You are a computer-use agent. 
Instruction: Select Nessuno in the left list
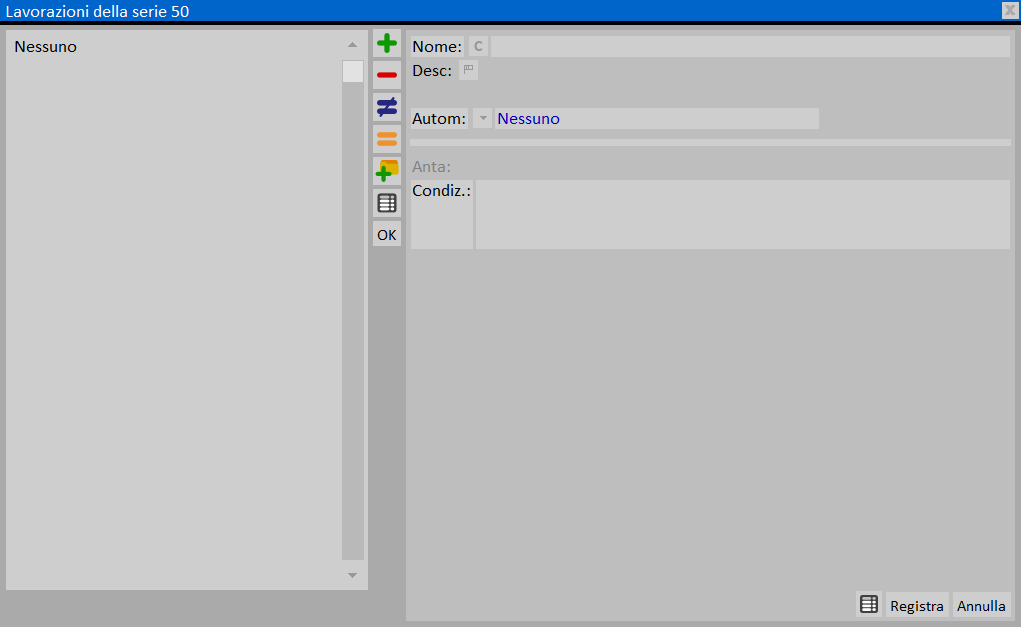(x=46, y=47)
